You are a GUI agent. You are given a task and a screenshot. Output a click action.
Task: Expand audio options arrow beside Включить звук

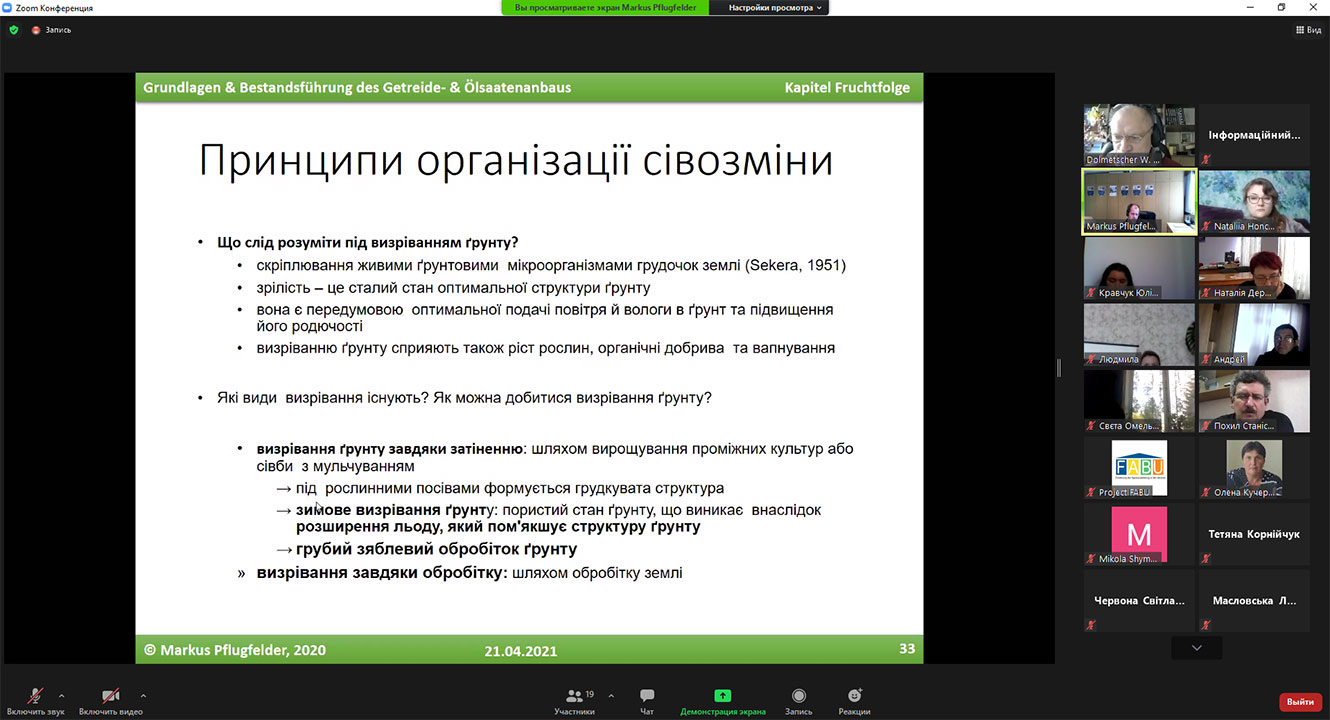(62, 696)
